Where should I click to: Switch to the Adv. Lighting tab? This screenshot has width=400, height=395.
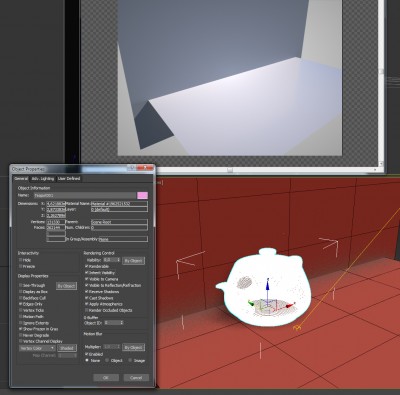(x=43, y=179)
